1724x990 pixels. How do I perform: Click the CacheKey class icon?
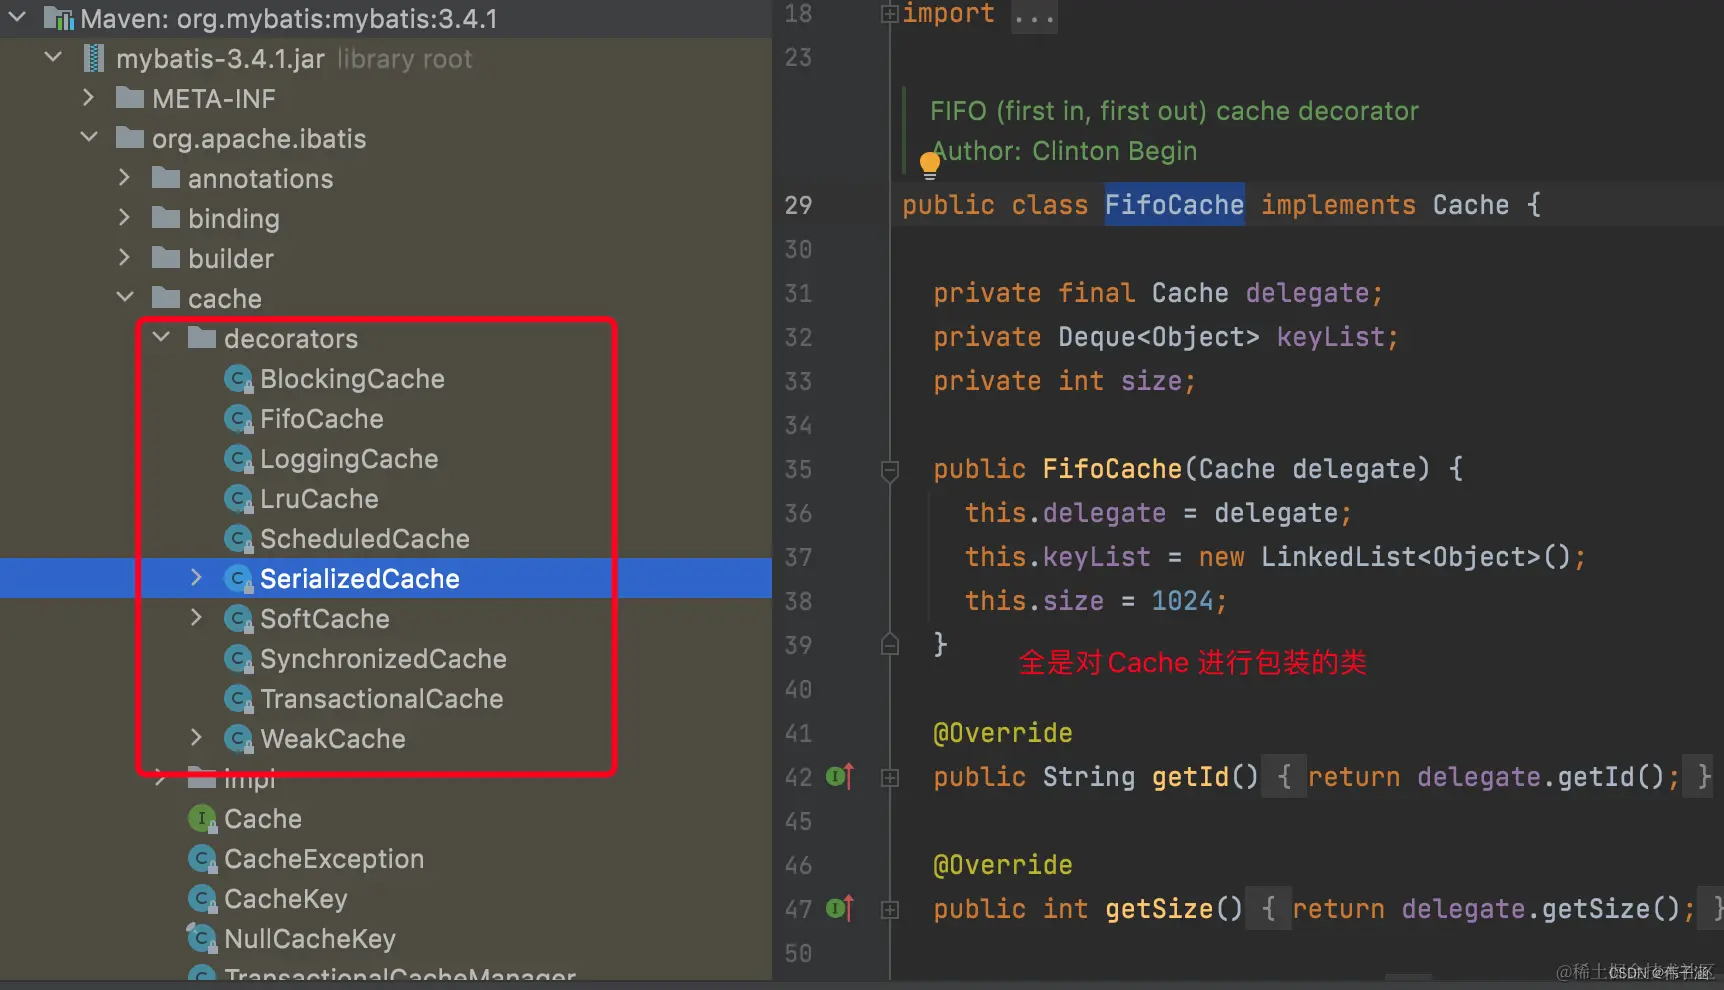(202, 899)
